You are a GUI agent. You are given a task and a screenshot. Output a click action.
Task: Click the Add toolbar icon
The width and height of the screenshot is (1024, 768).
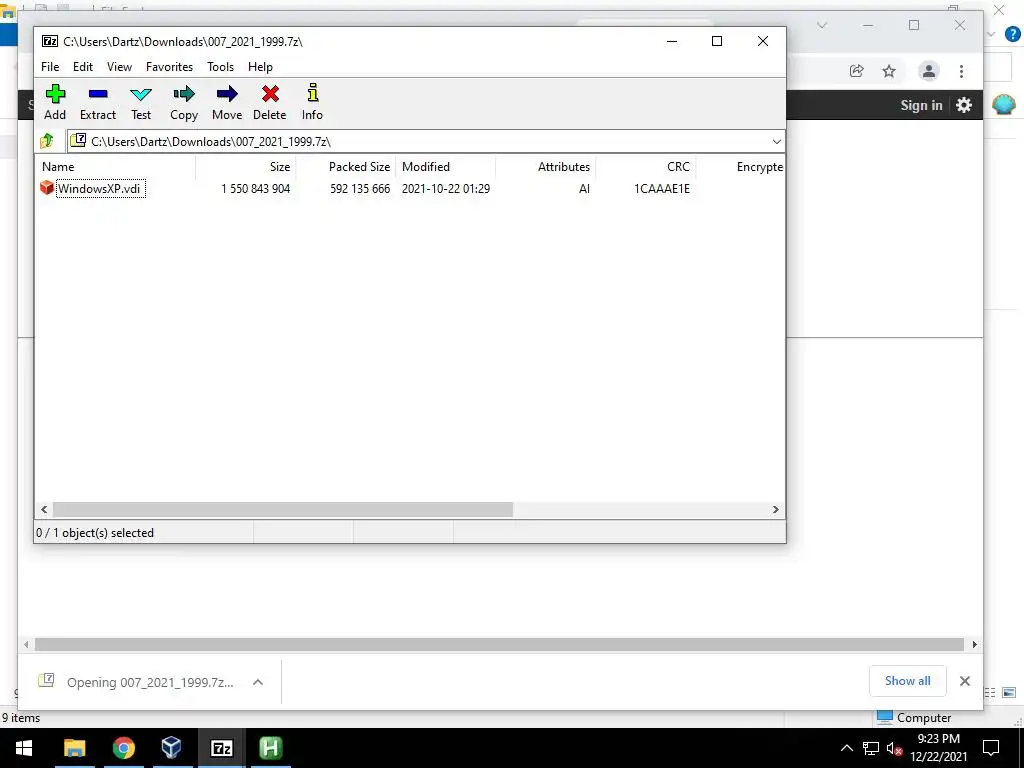[55, 95]
